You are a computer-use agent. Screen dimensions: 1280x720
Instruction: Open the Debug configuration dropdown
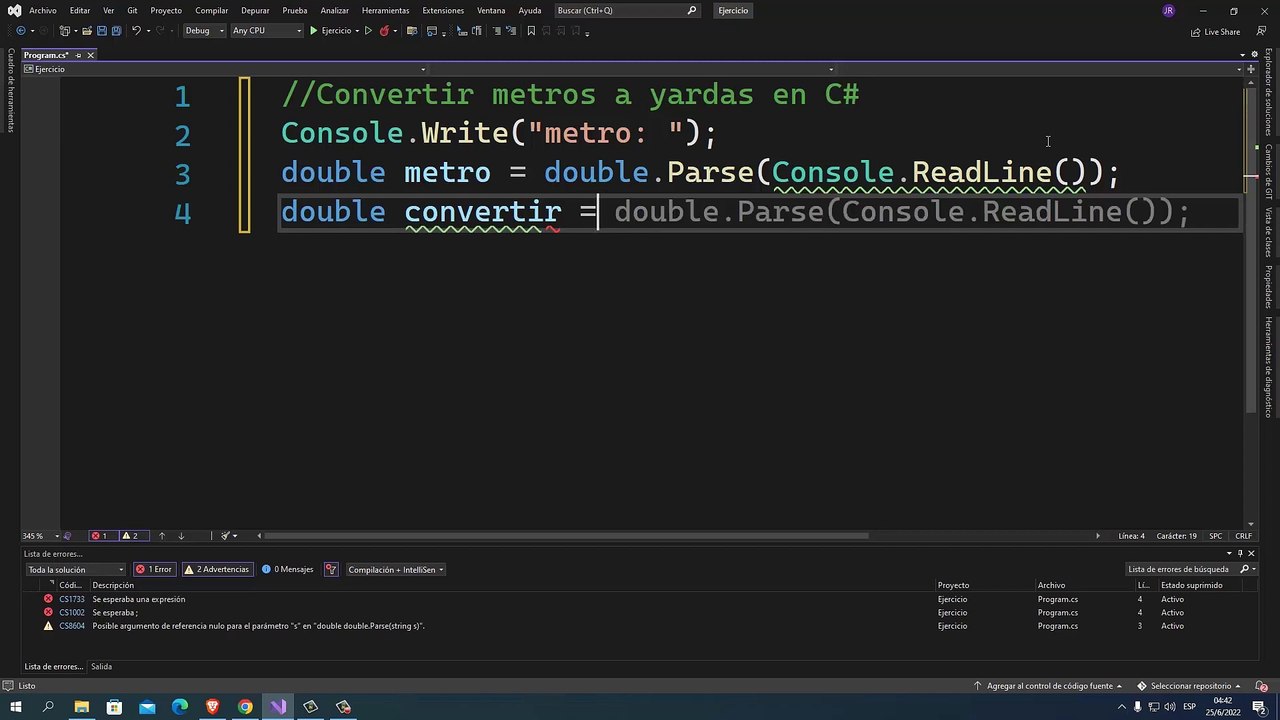[204, 31]
